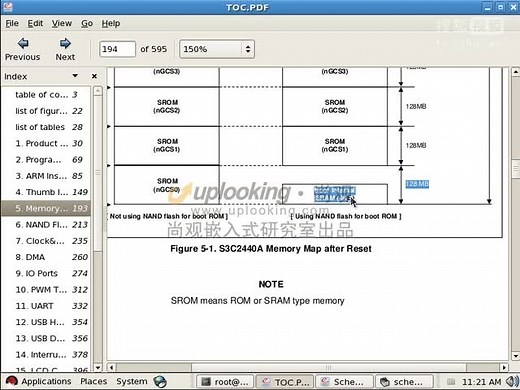The width and height of the screenshot is (520, 390).
Task: Click the network status tray icon
Action: pyautogui.click(x=451, y=381)
